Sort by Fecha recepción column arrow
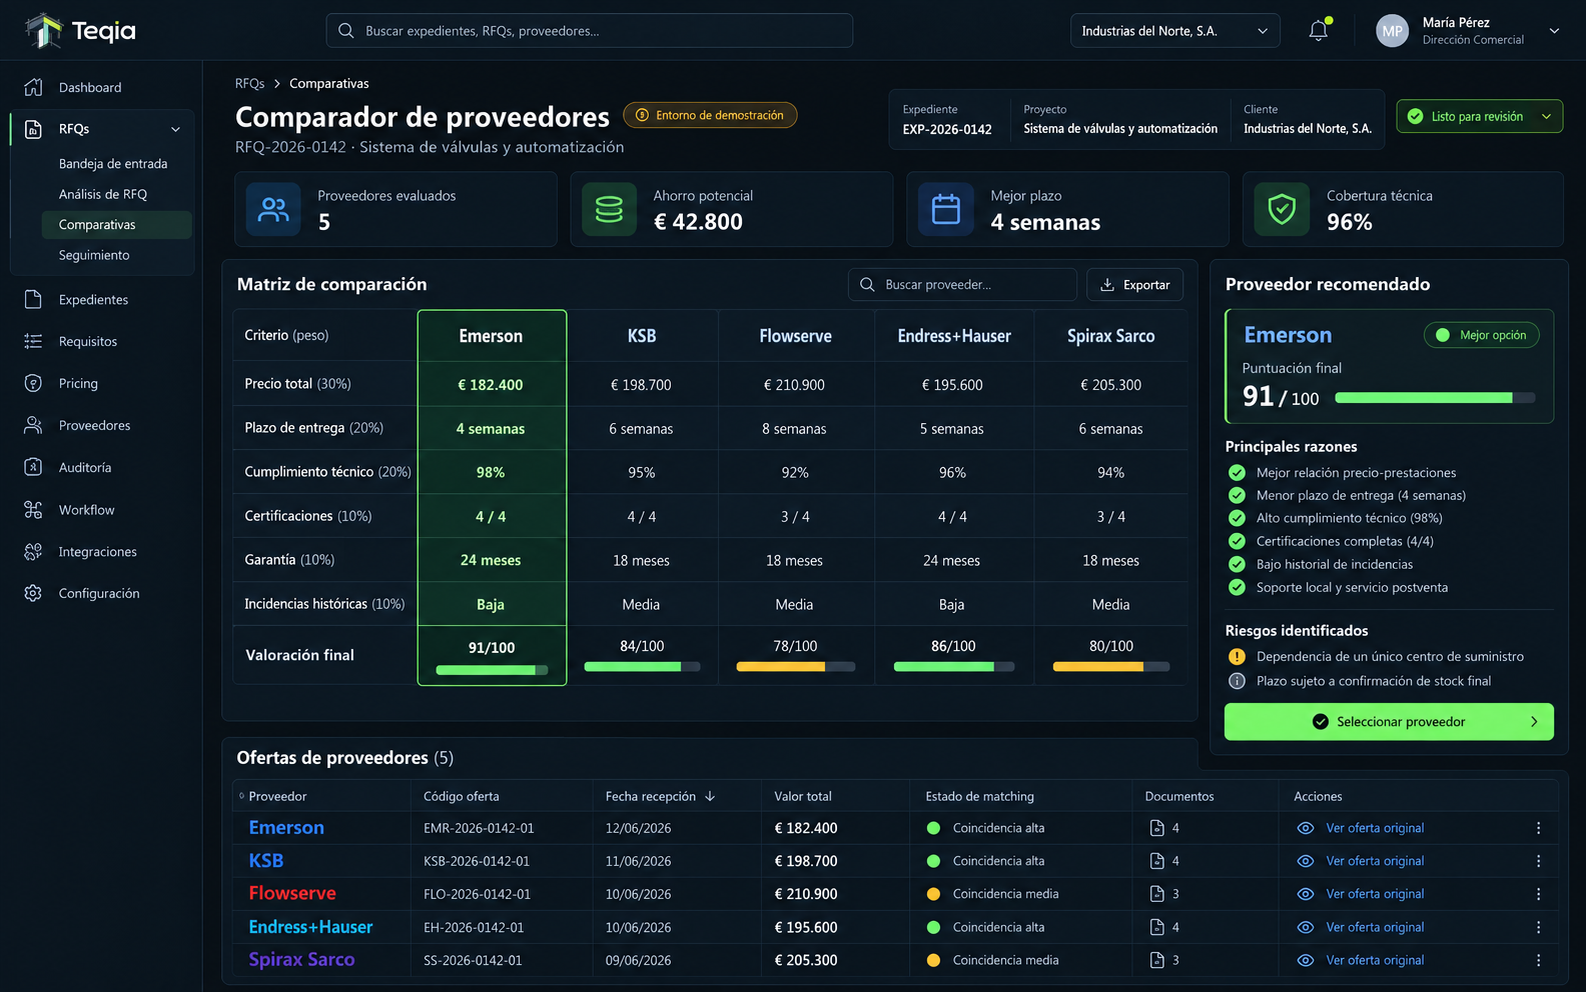Image resolution: width=1586 pixels, height=992 pixels. [x=710, y=796]
